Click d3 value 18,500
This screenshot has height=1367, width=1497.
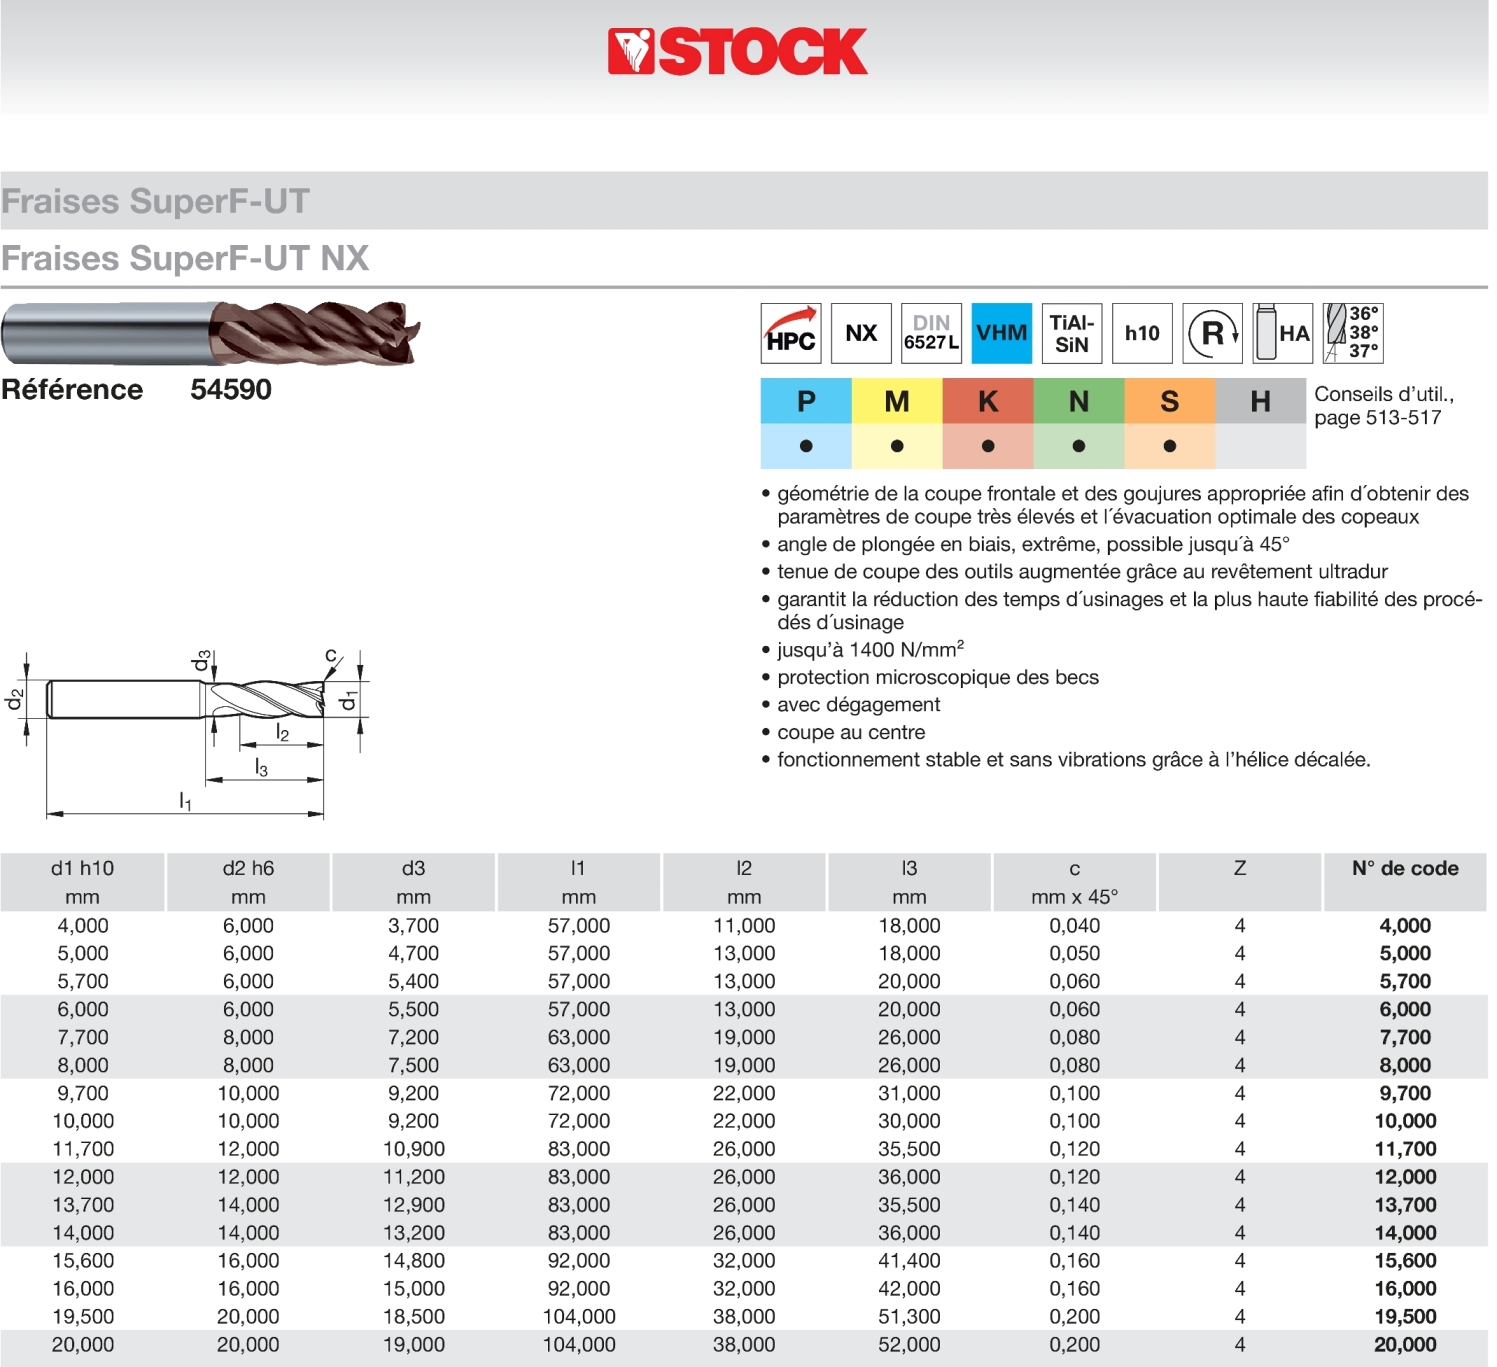[x=413, y=1318]
